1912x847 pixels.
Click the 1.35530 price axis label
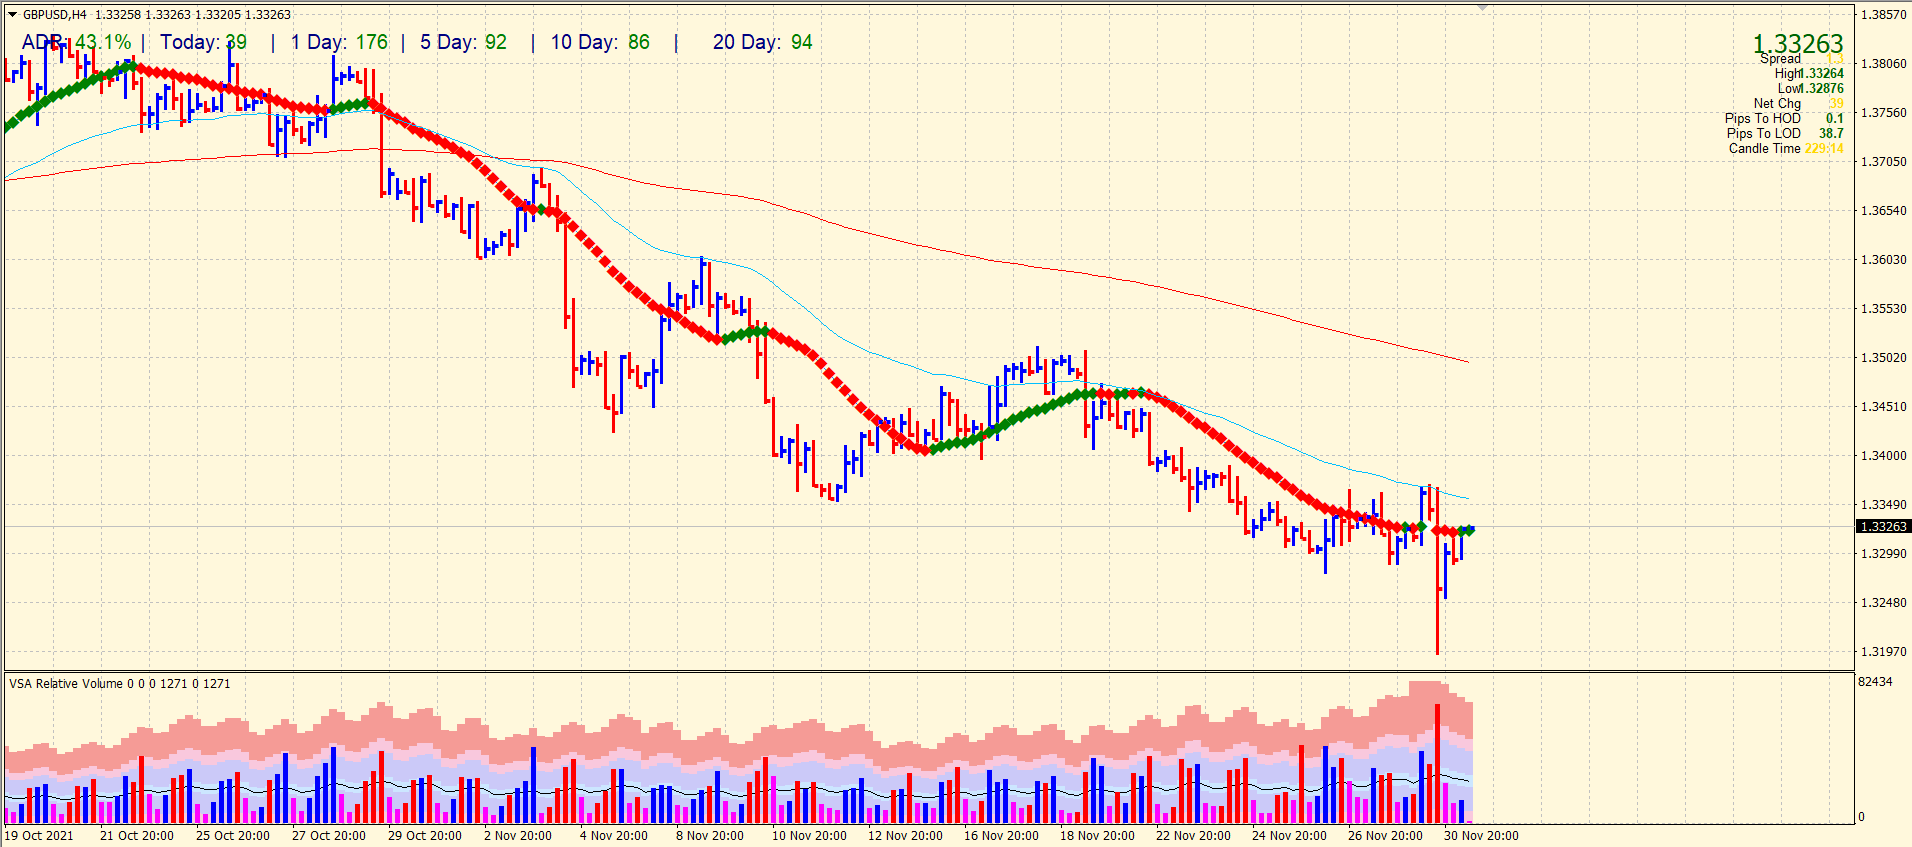(x=1883, y=309)
